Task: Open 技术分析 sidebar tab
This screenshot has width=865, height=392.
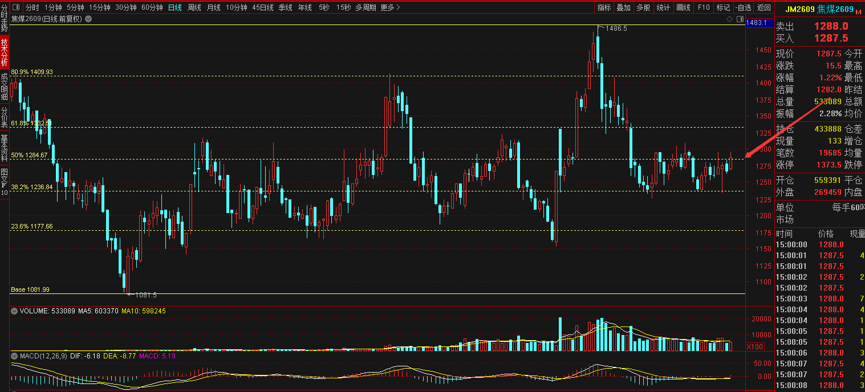Action: pyautogui.click(x=4, y=51)
